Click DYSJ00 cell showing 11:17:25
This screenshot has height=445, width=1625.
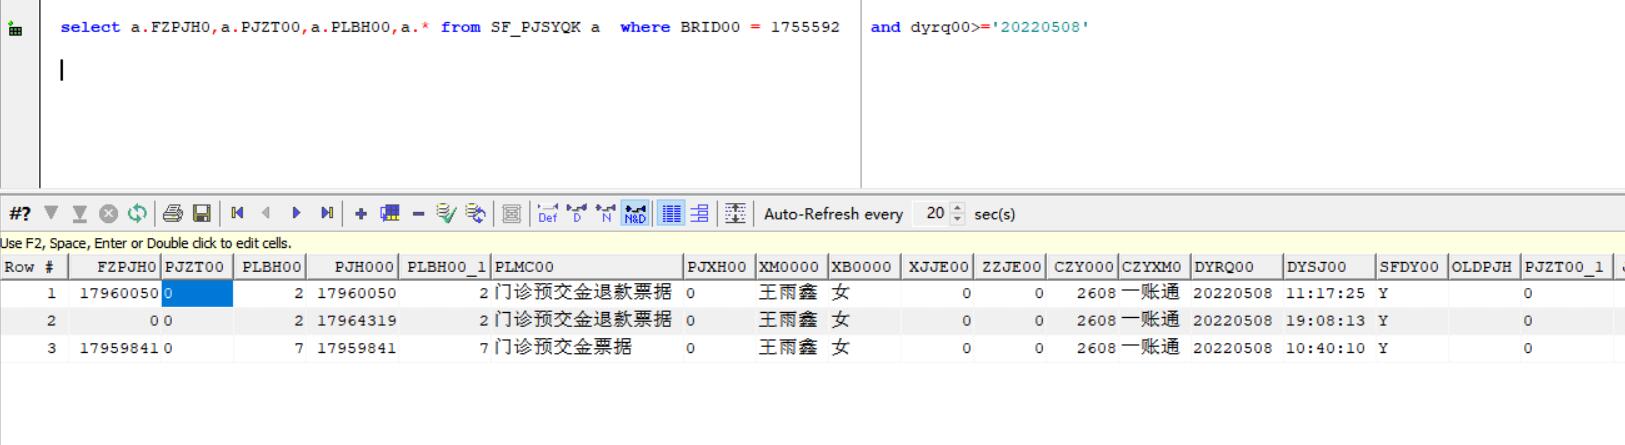[x=1329, y=293]
